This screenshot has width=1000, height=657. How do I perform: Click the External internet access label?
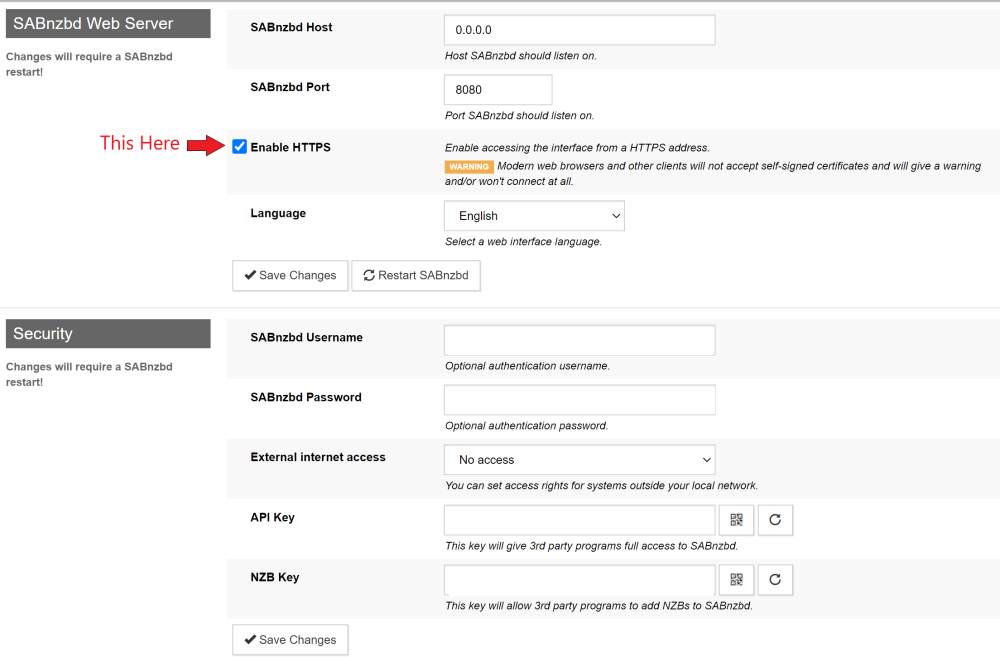(318, 457)
